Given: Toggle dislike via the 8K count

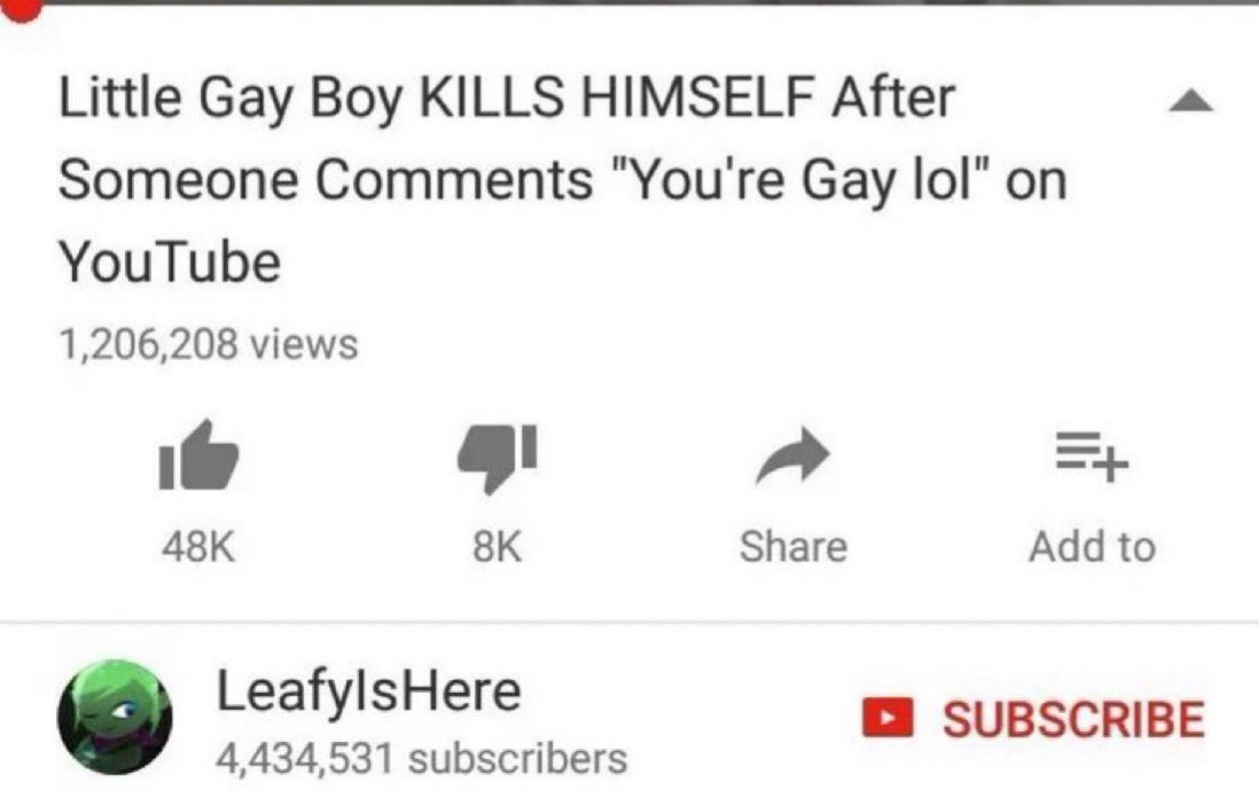Looking at the screenshot, I should click(495, 547).
